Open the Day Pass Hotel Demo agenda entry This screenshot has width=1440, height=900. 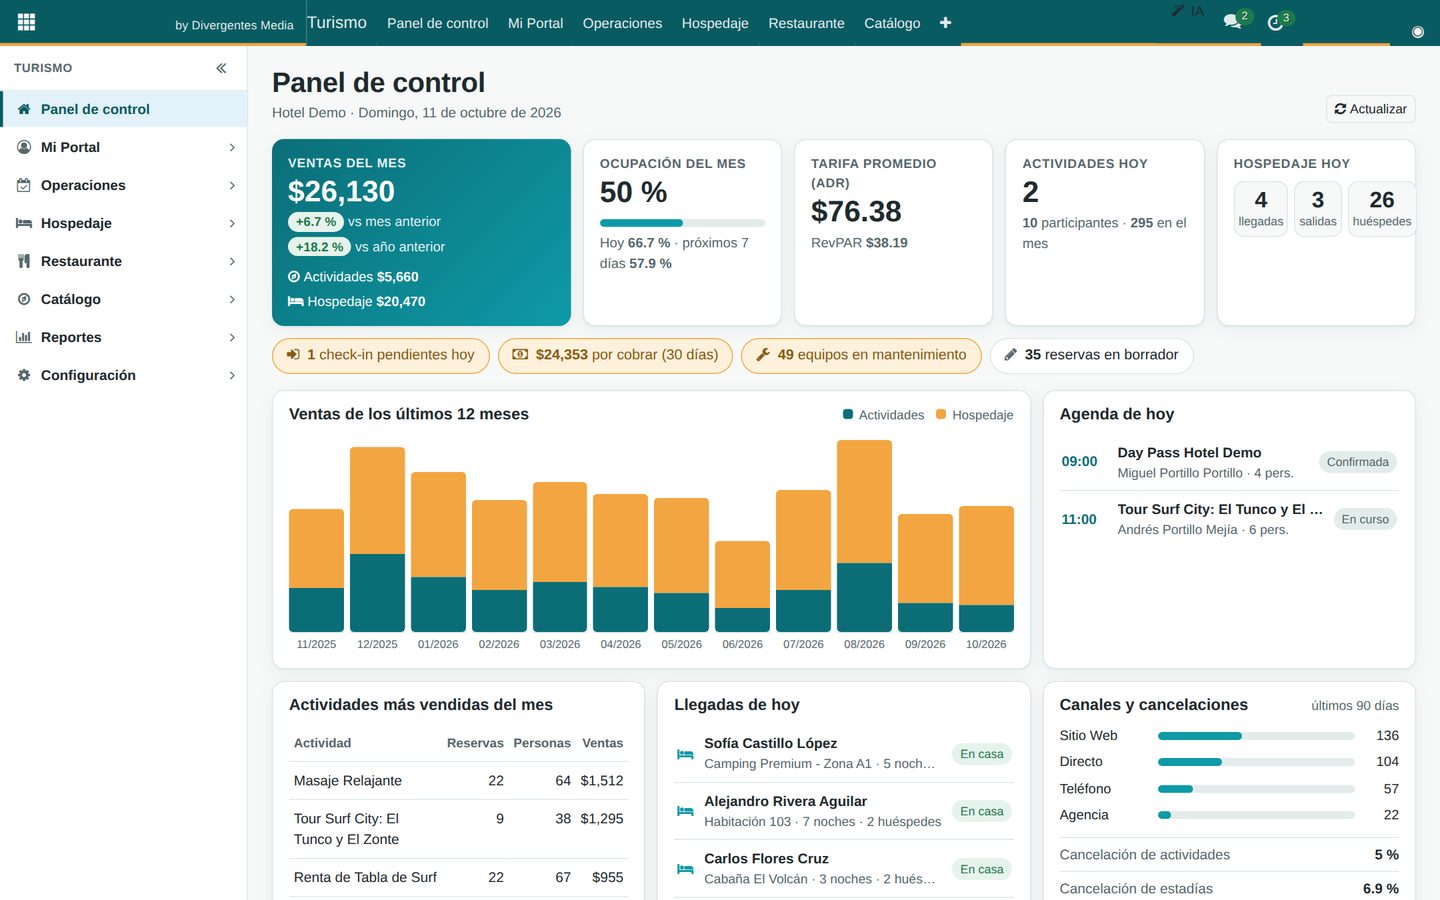(1229, 462)
